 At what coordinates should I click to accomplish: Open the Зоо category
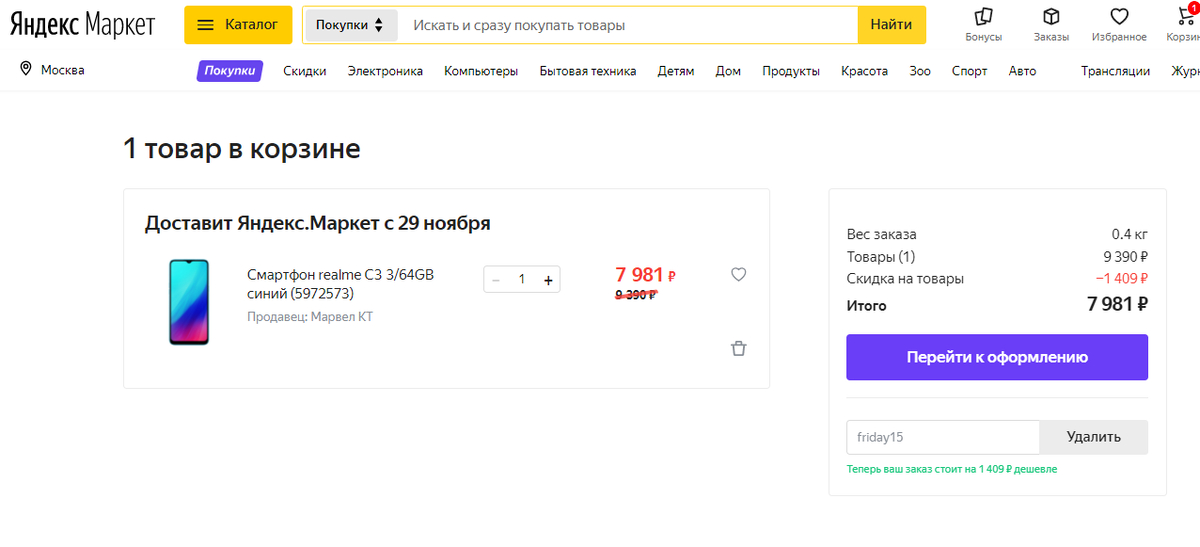(920, 71)
